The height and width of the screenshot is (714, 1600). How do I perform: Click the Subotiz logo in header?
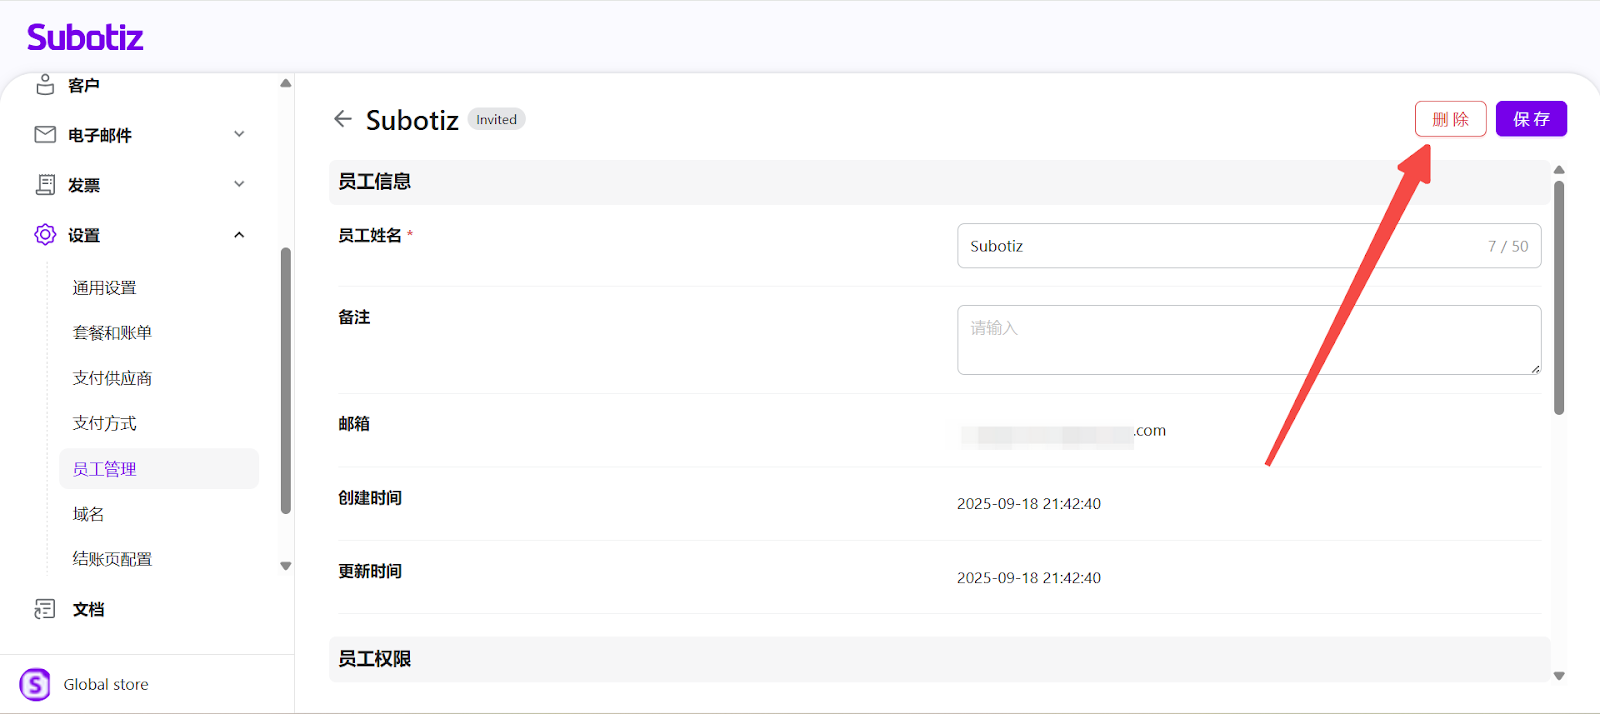(x=85, y=37)
